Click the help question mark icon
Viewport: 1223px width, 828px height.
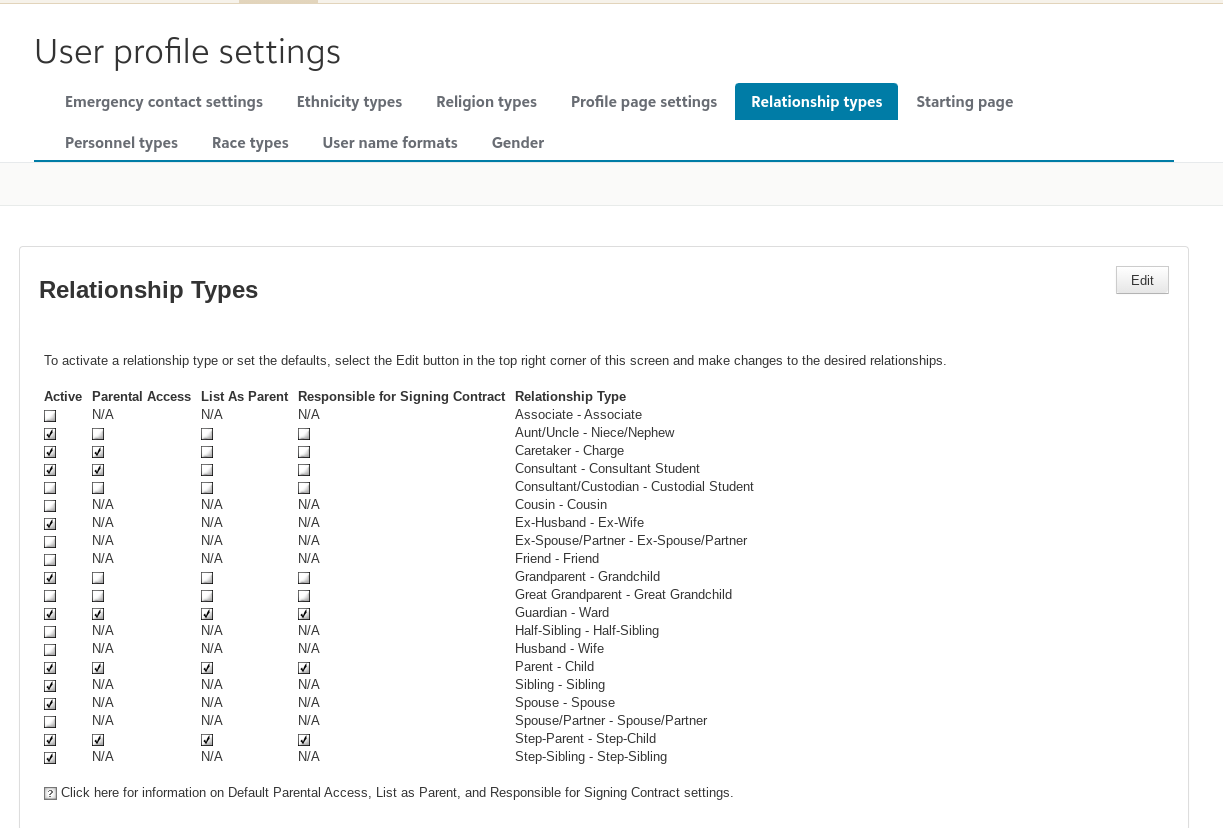50,794
